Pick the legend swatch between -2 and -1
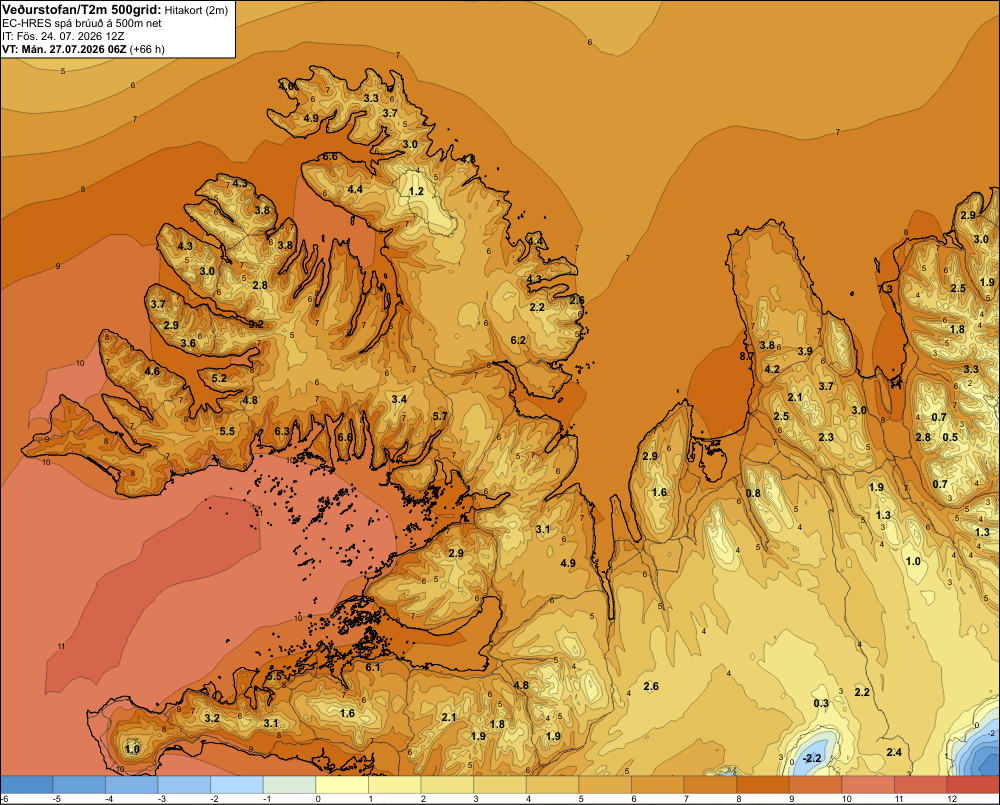This screenshot has height=805, width=1000. (237, 785)
